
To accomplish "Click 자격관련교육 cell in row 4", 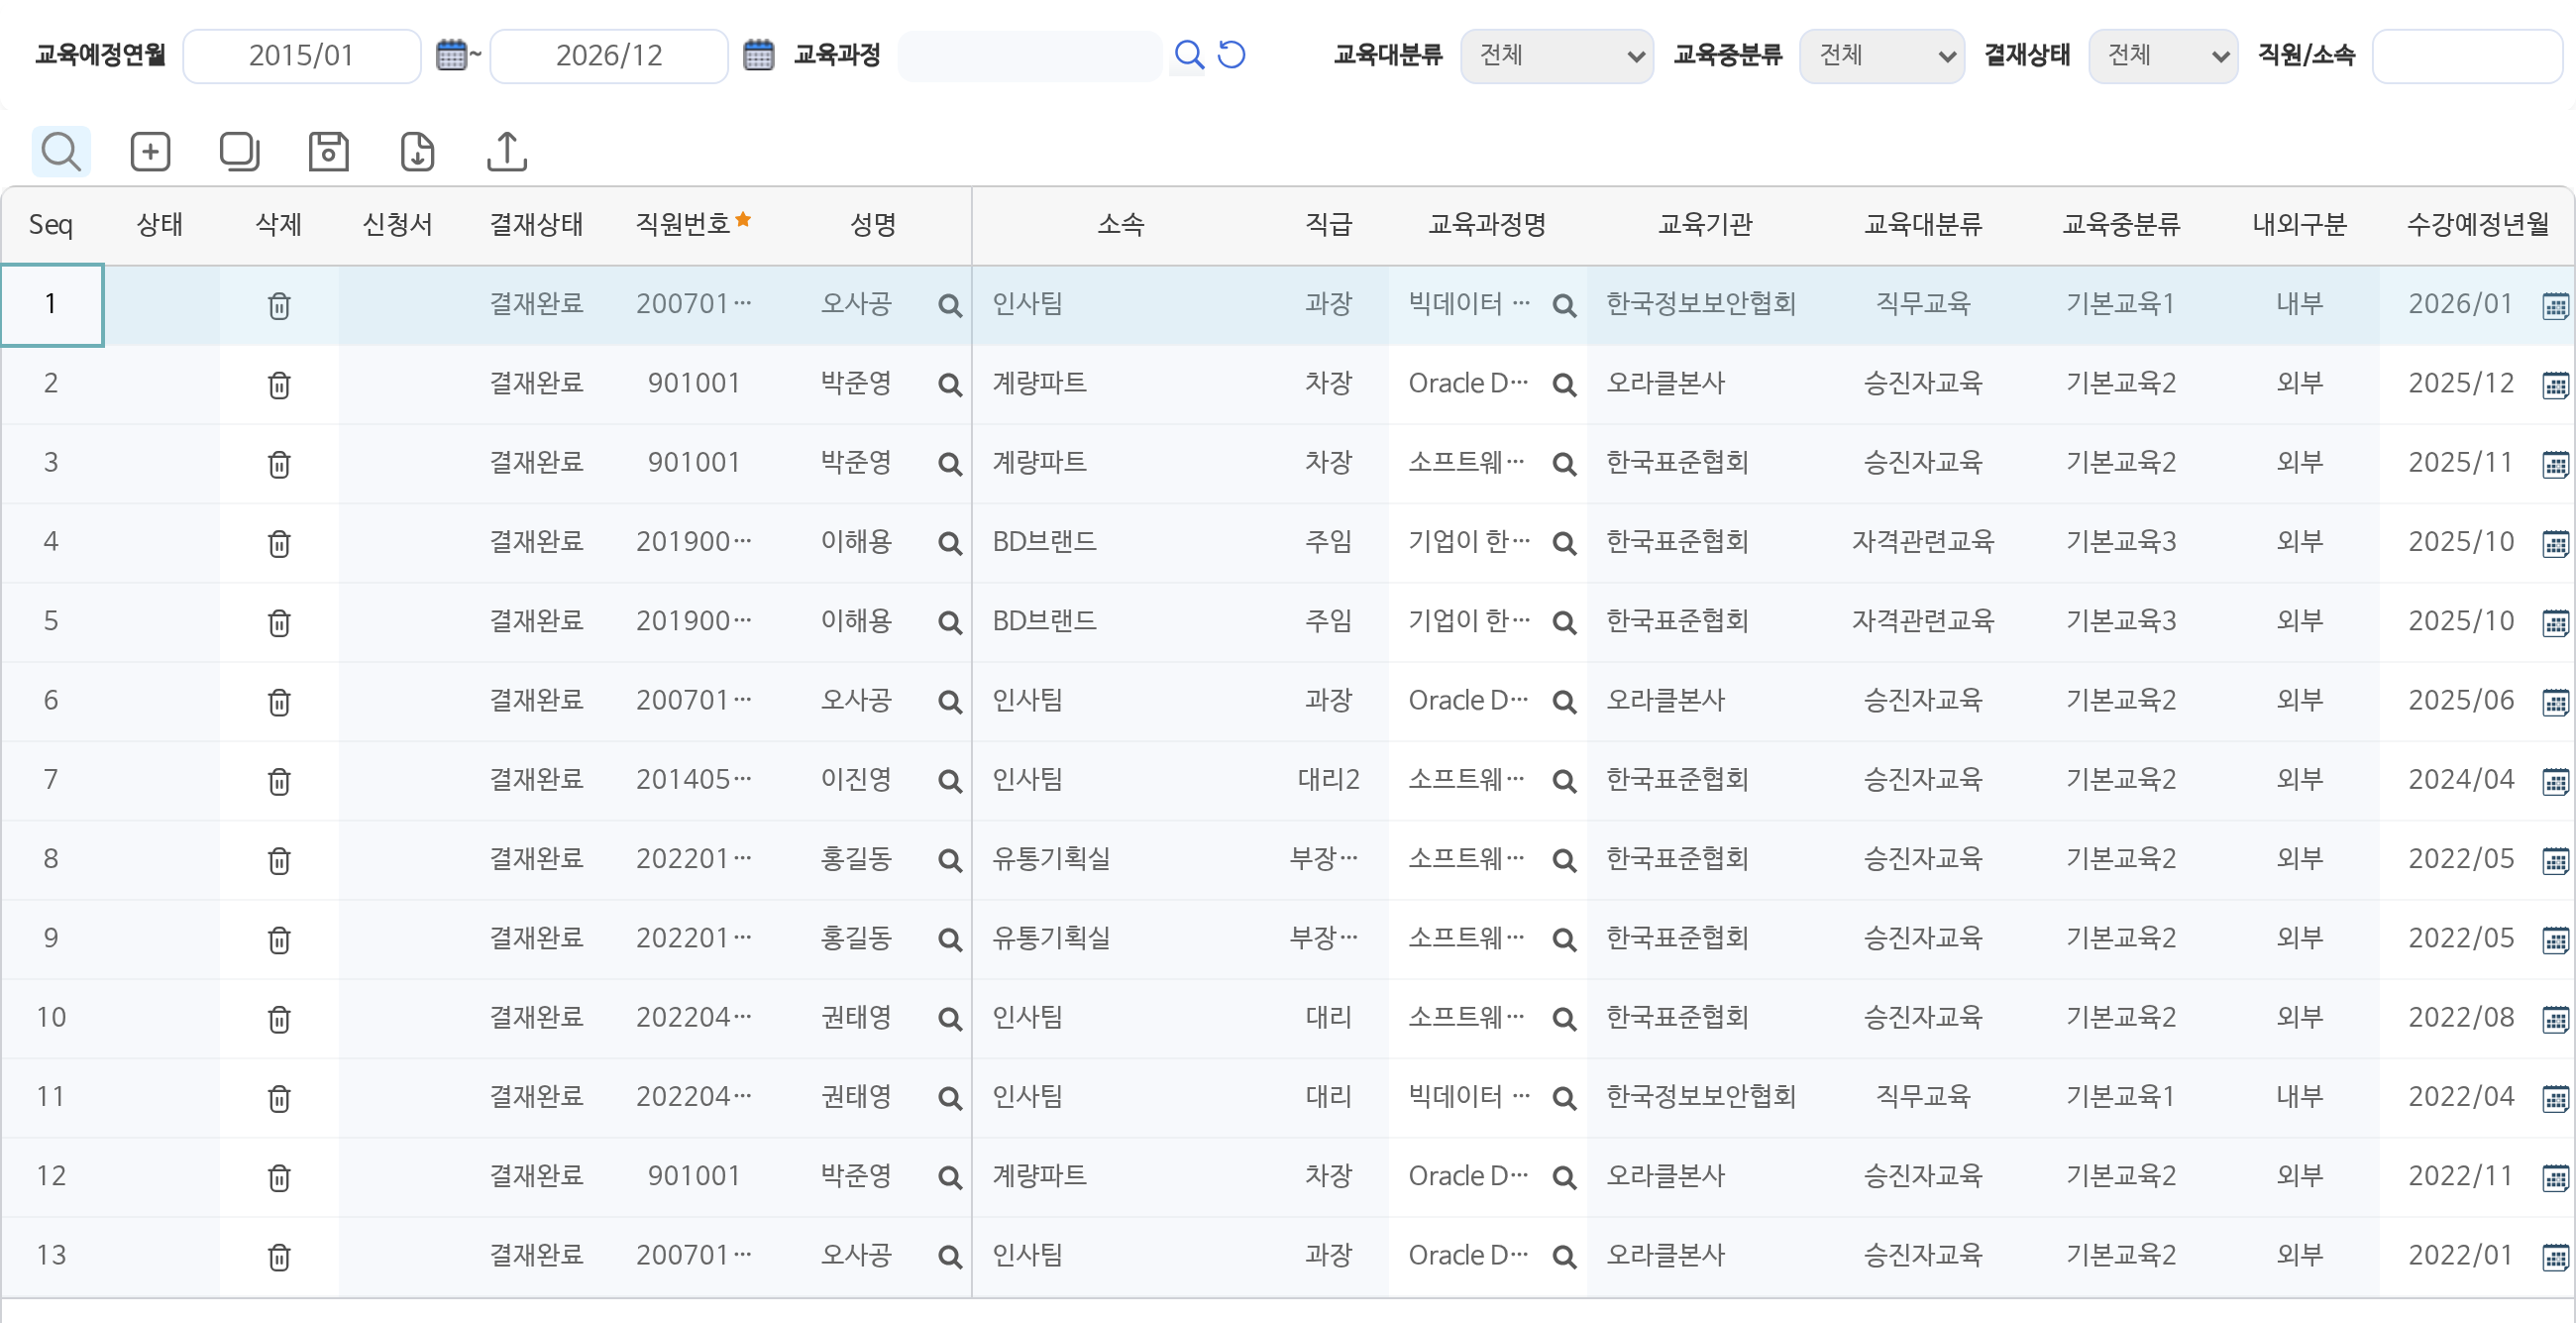I will tap(1922, 542).
